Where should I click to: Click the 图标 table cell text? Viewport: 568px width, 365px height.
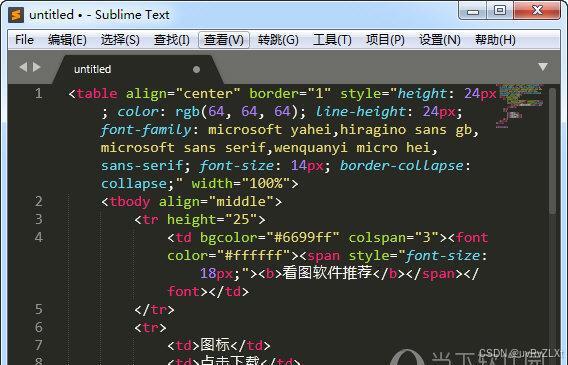coord(215,345)
